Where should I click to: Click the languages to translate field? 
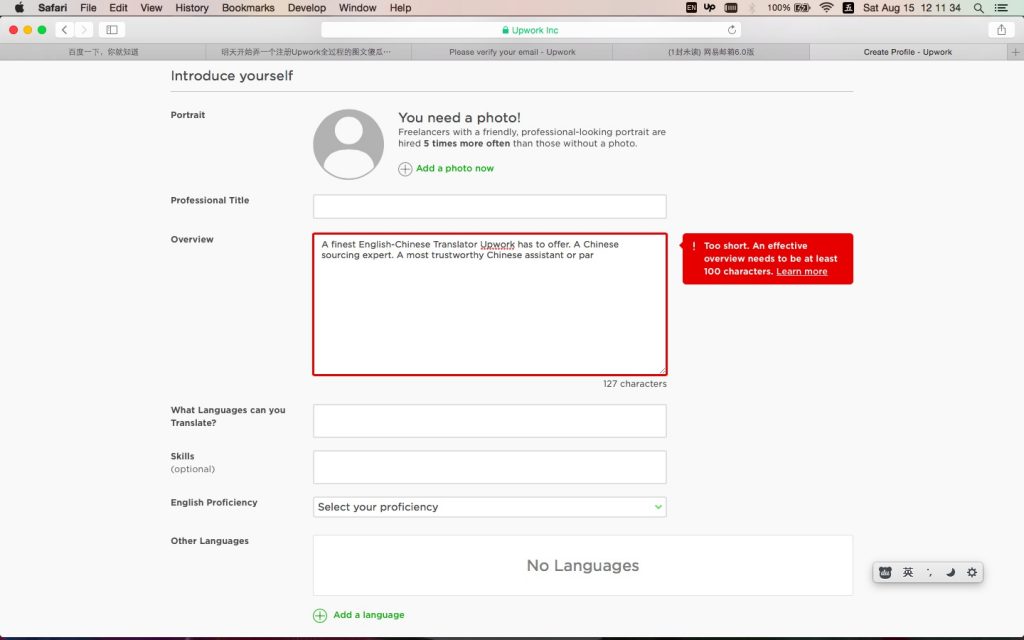click(489, 421)
